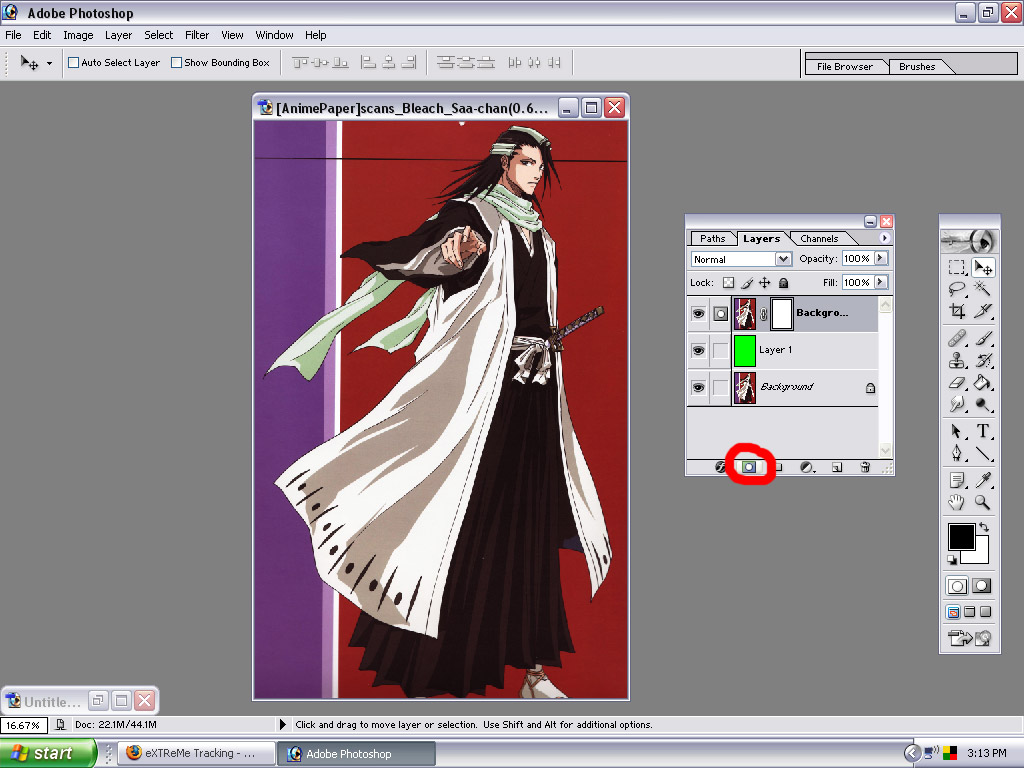Viewport: 1024px width, 768px height.
Task: Open the Window menu
Action: pyautogui.click(x=274, y=35)
